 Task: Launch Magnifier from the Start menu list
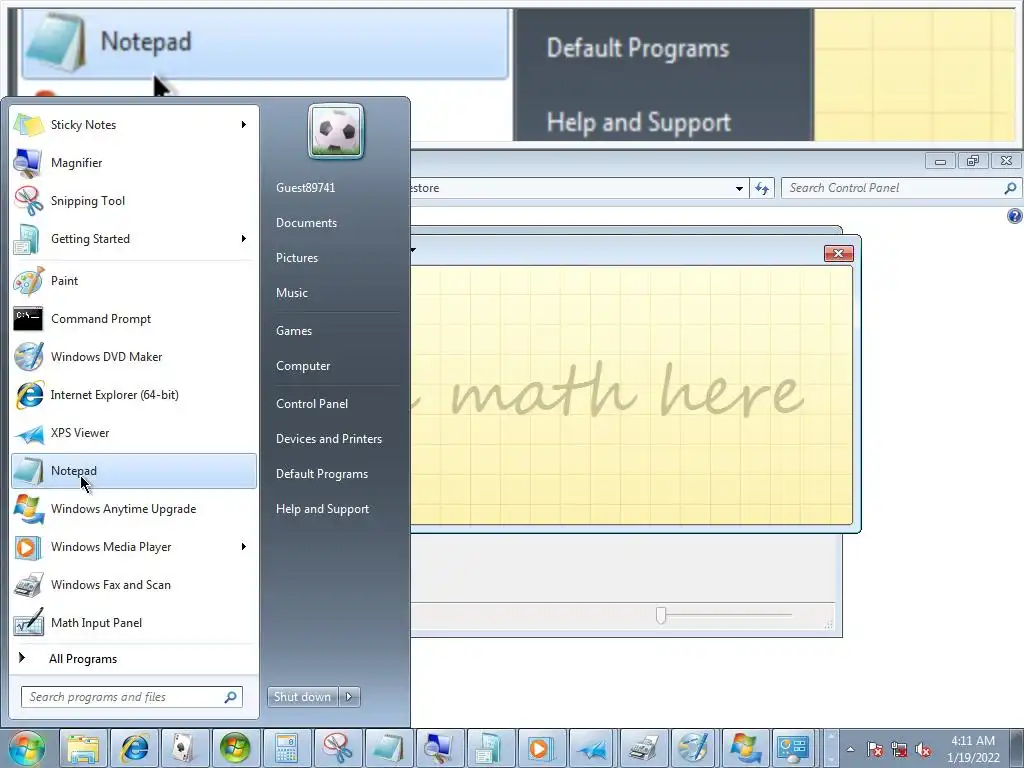pos(134,163)
